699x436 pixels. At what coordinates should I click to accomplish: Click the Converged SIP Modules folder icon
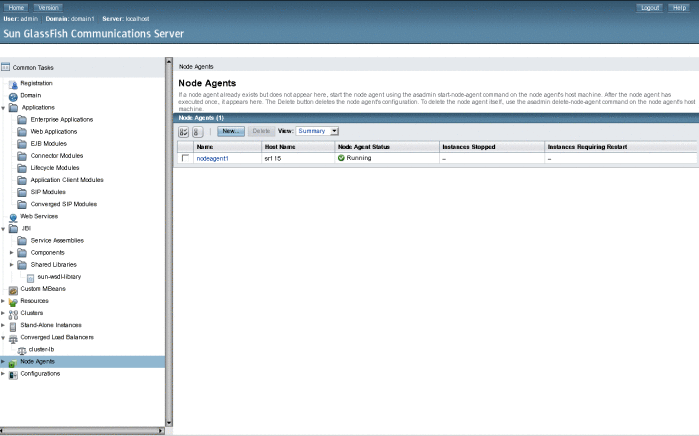coord(22,204)
